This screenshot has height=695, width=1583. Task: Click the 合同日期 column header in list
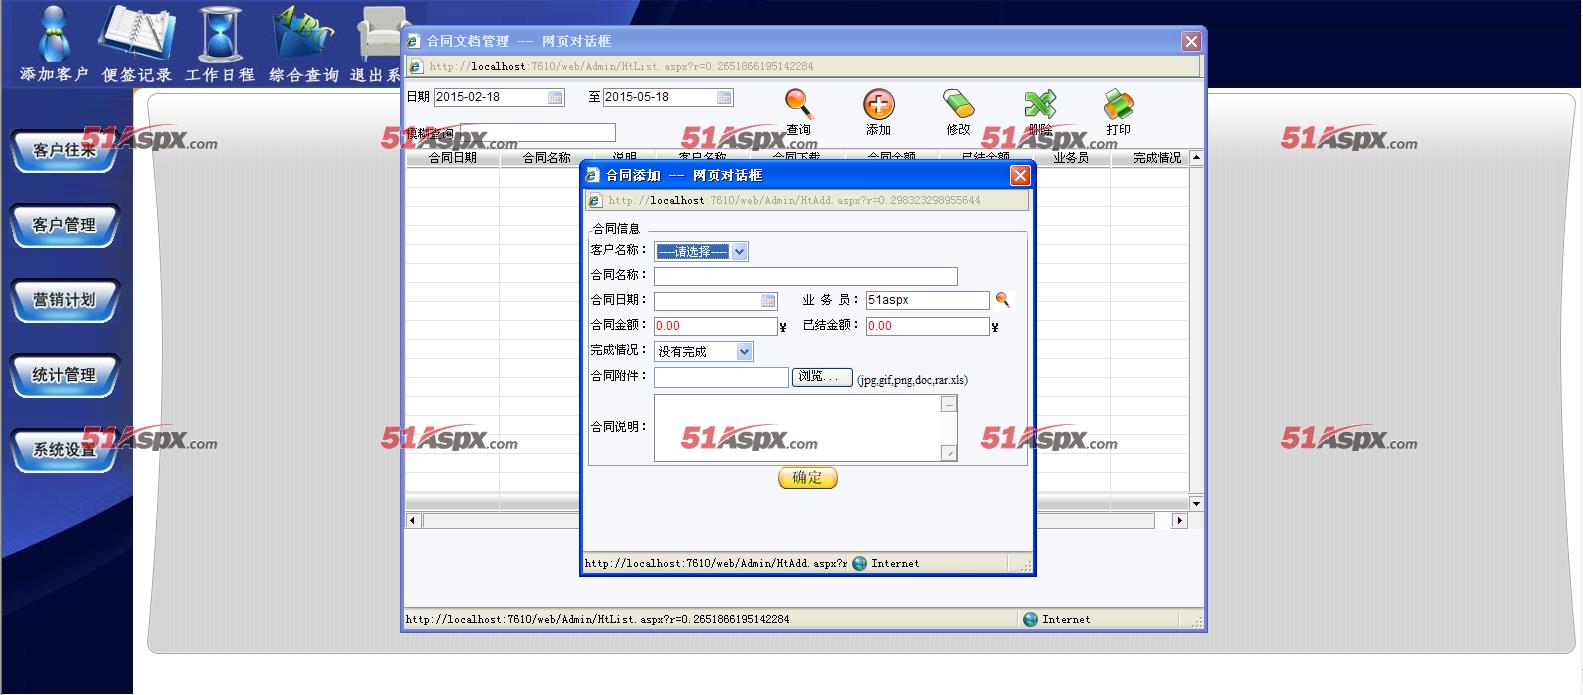[x=452, y=158]
